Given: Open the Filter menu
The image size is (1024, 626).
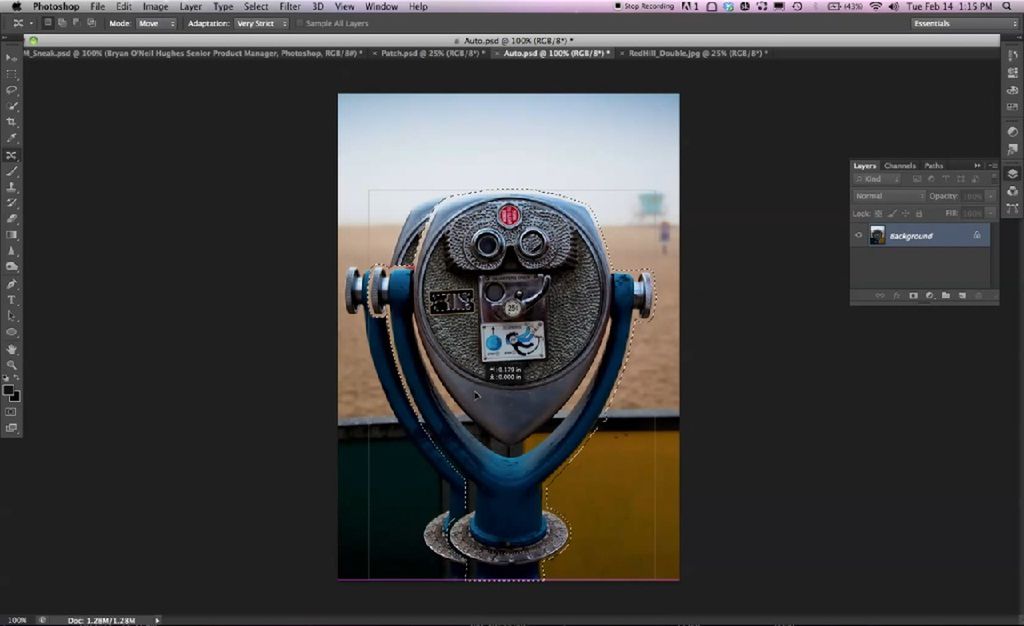Looking at the screenshot, I should (289, 7).
